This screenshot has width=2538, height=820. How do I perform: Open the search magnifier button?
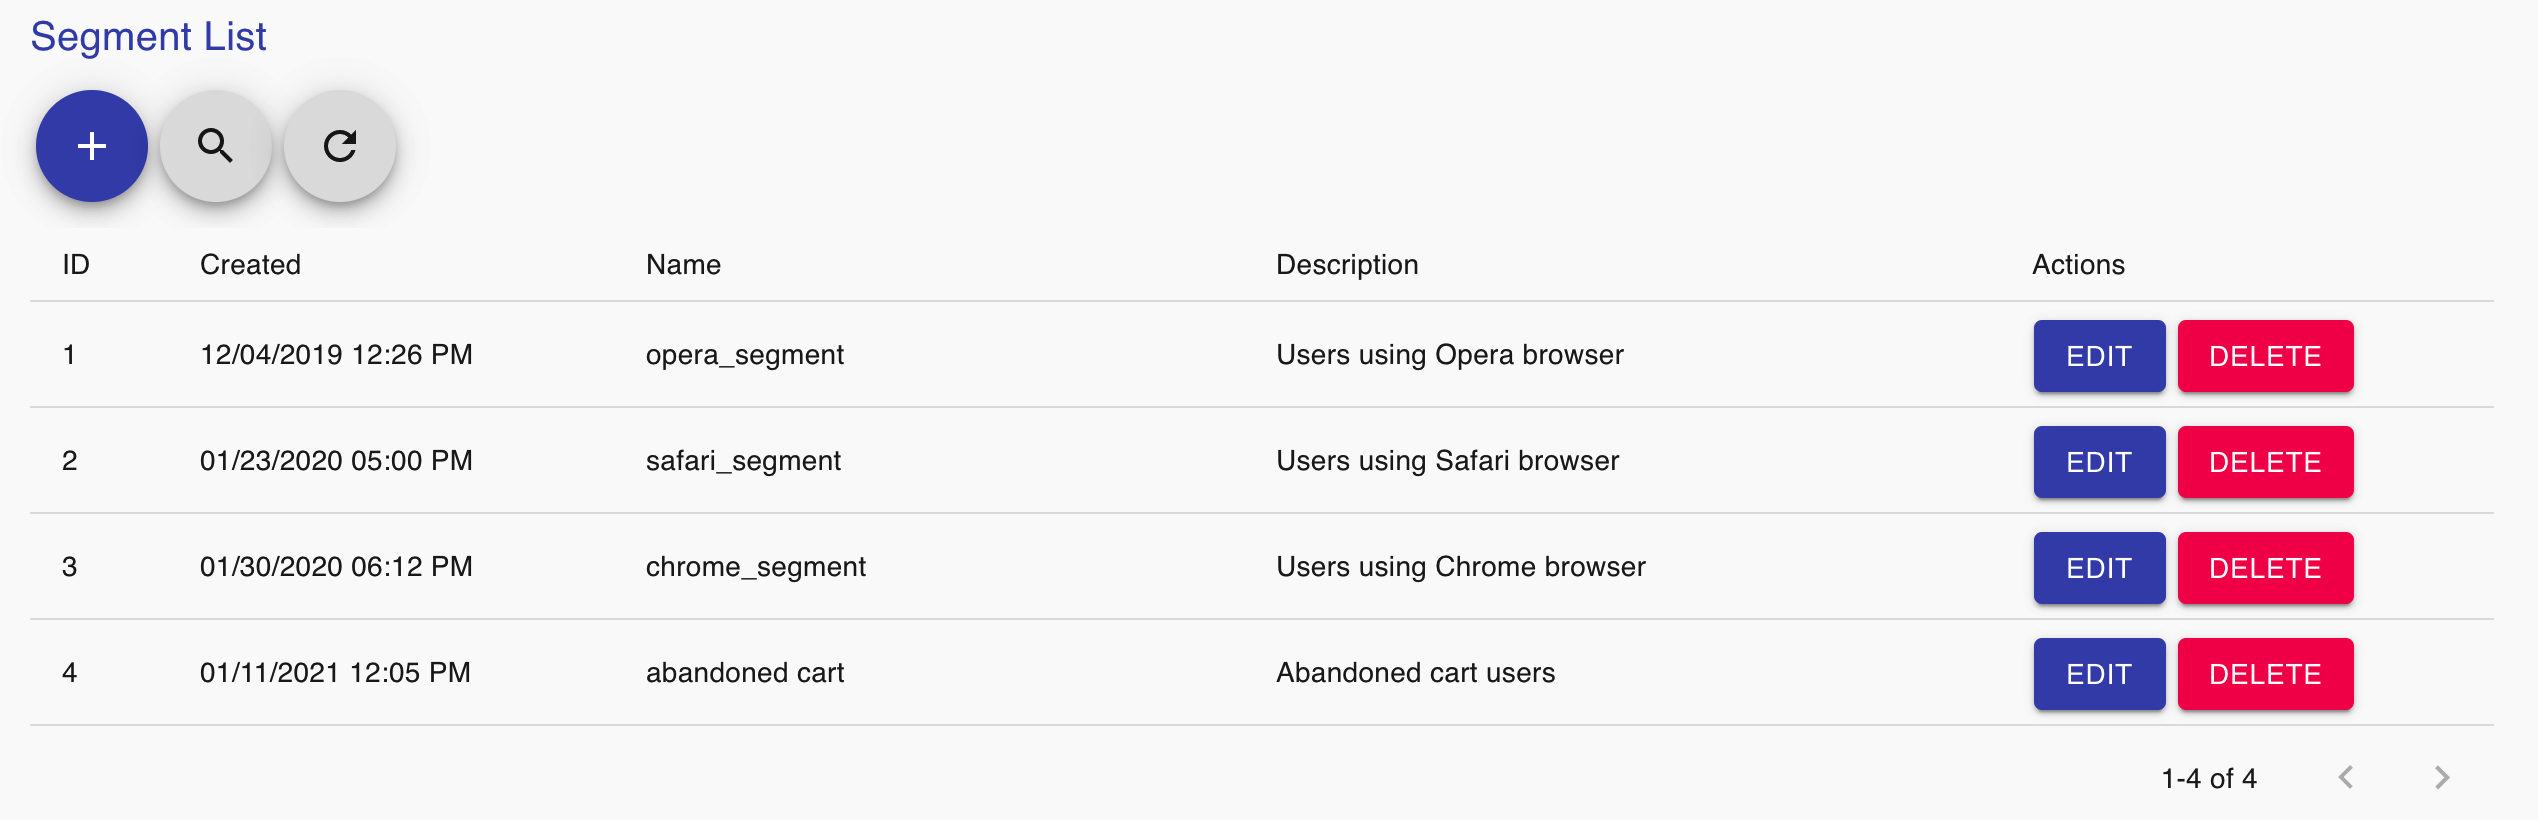coord(216,146)
